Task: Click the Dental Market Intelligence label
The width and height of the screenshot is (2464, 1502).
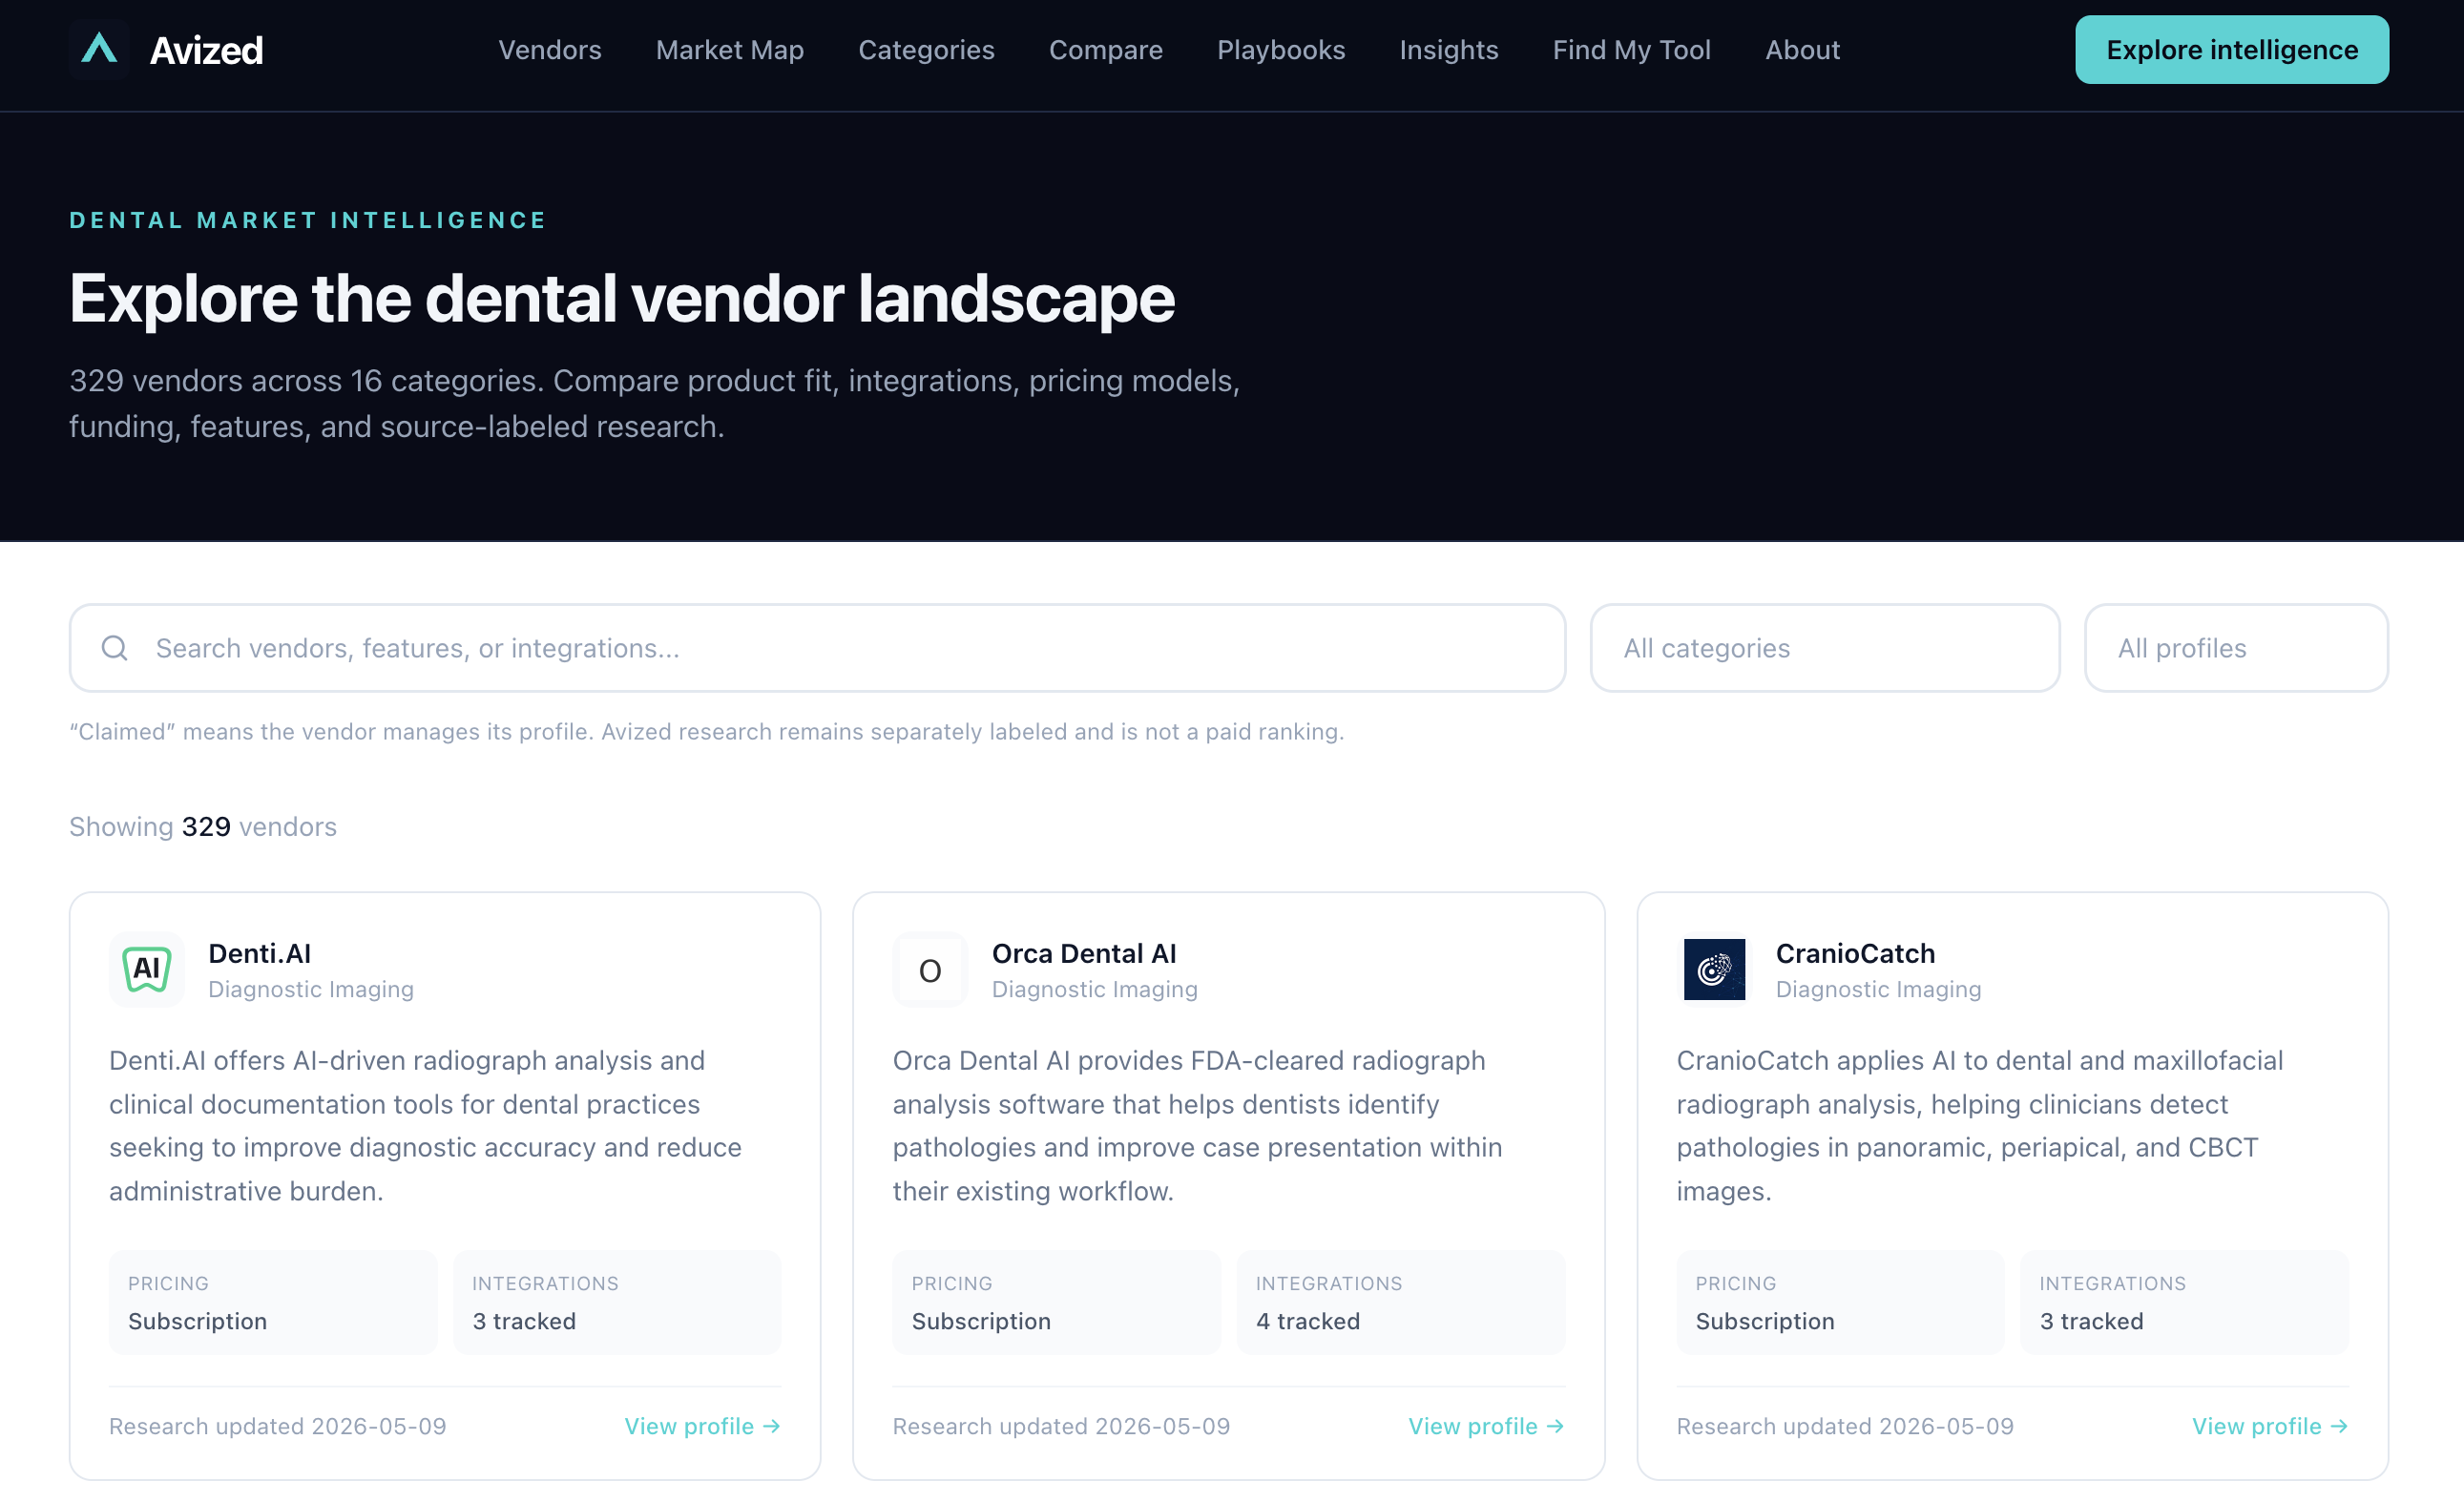Action: [308, 220]
